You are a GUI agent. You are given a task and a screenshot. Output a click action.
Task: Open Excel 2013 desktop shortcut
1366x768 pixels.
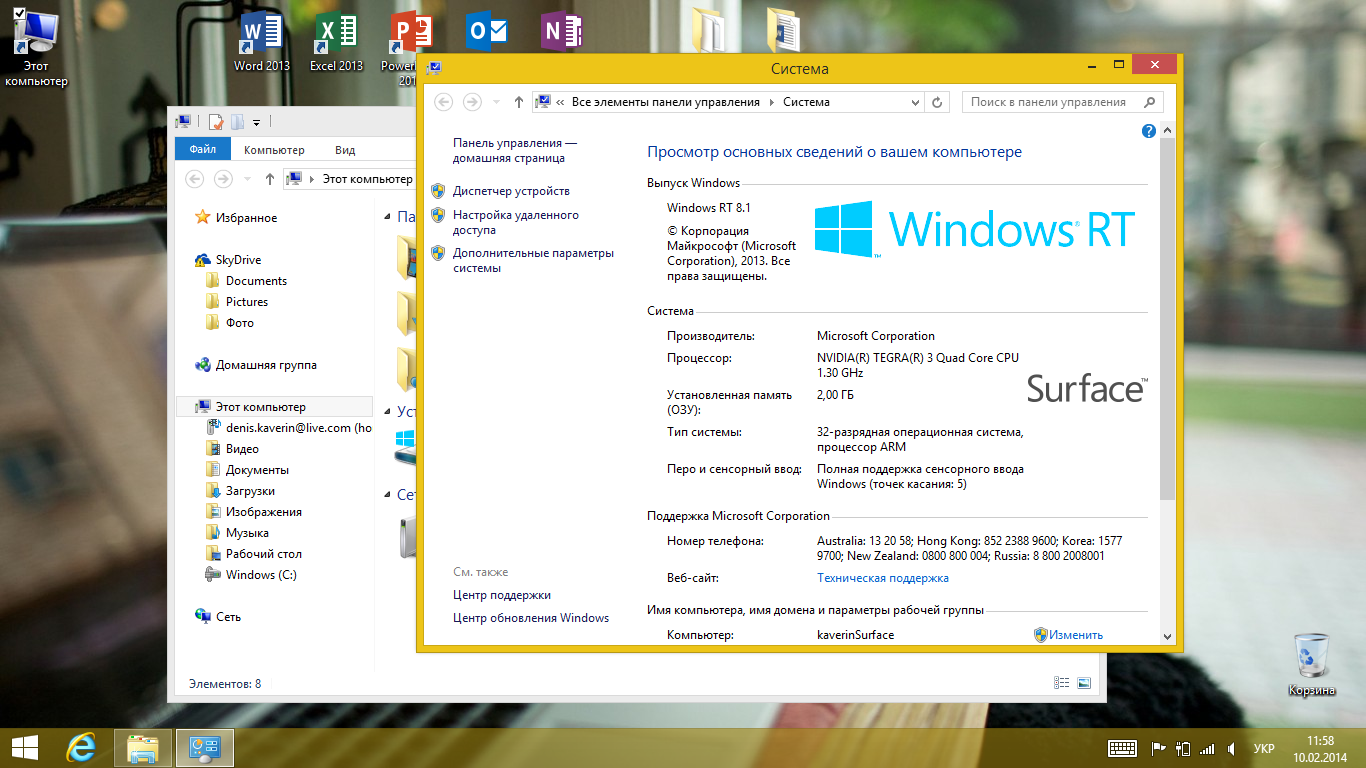(336, 41)
